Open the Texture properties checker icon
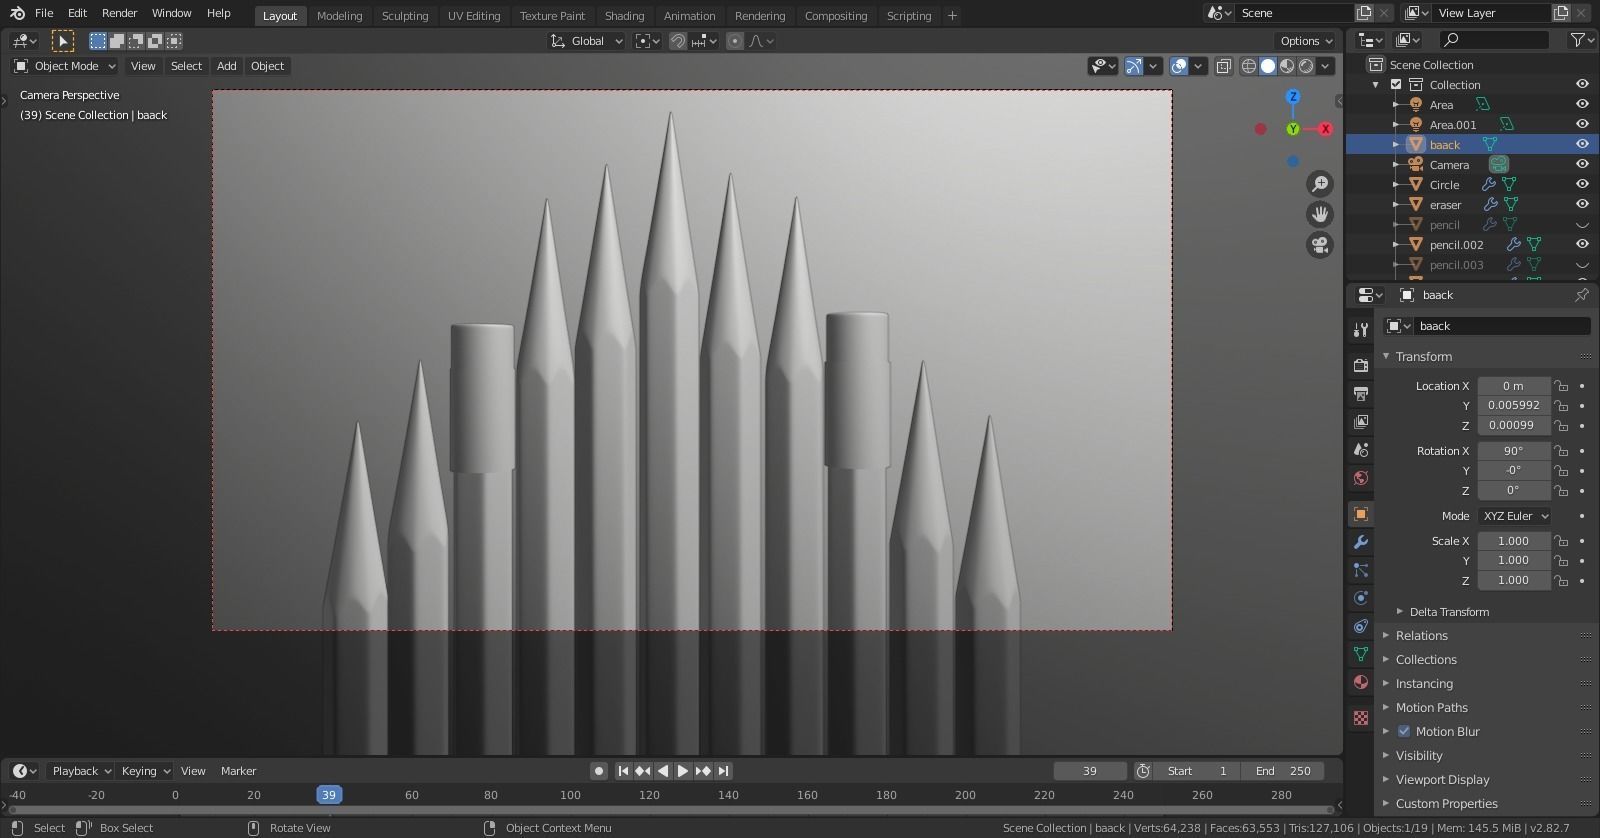The height and width of the screenshot is (838, 1600). [1360, 718]
